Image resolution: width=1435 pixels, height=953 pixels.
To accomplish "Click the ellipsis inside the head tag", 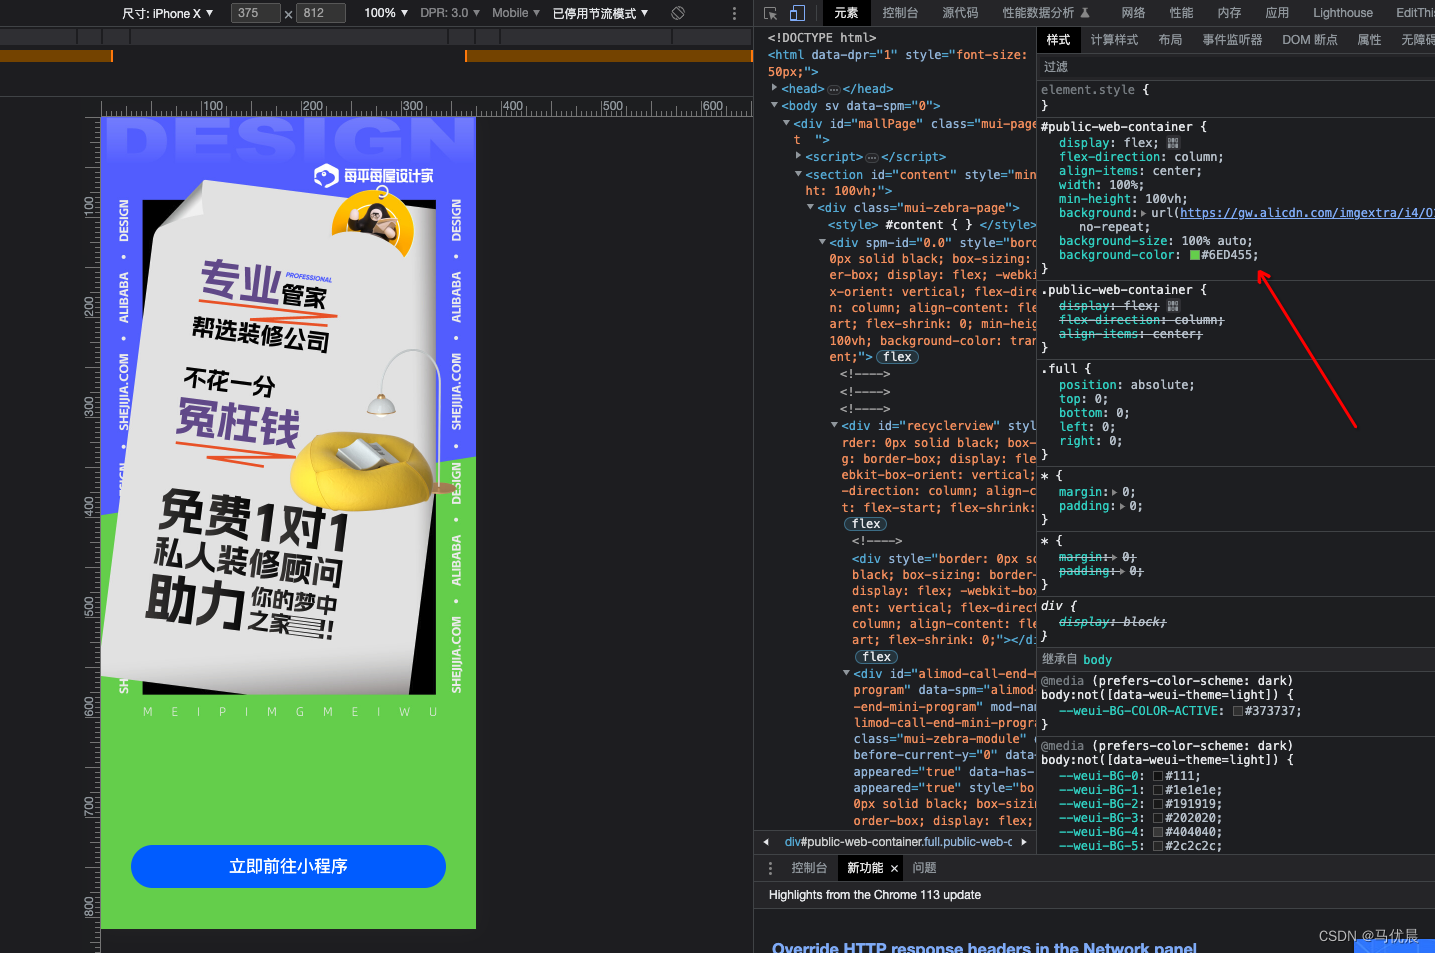I will (x=834, y=90).
